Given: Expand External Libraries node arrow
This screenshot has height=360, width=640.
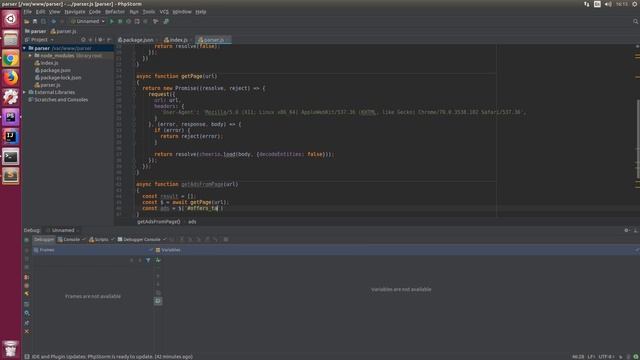Looking at the screenshot, I should pos(25,92).
